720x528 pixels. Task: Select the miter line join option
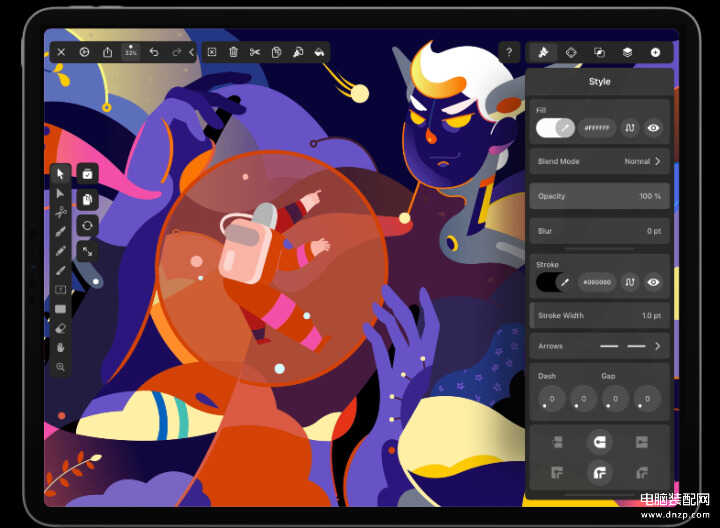click(x=557, y=472)
